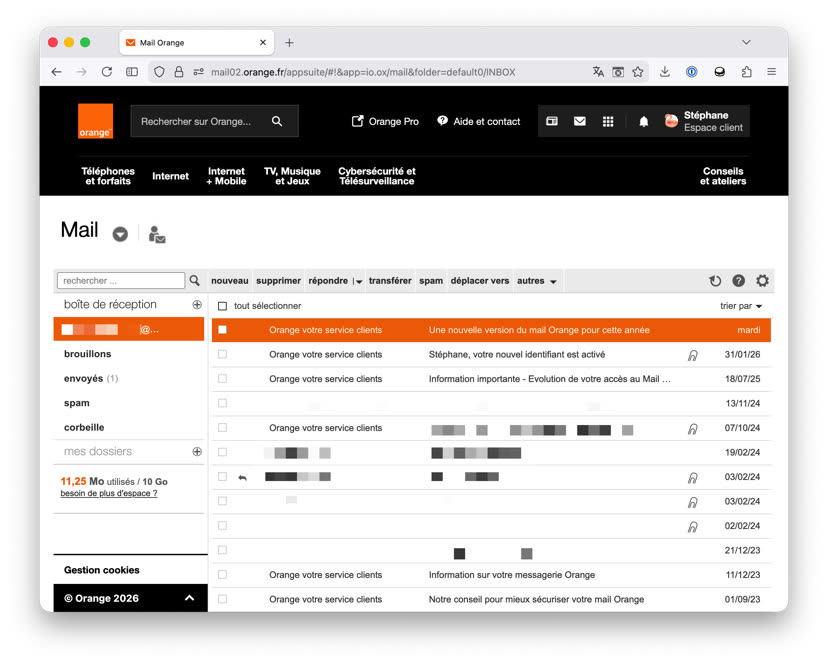The image size is (828, 664).
Task: Toggle the browser sidebar icon
Action: [132, 72]
